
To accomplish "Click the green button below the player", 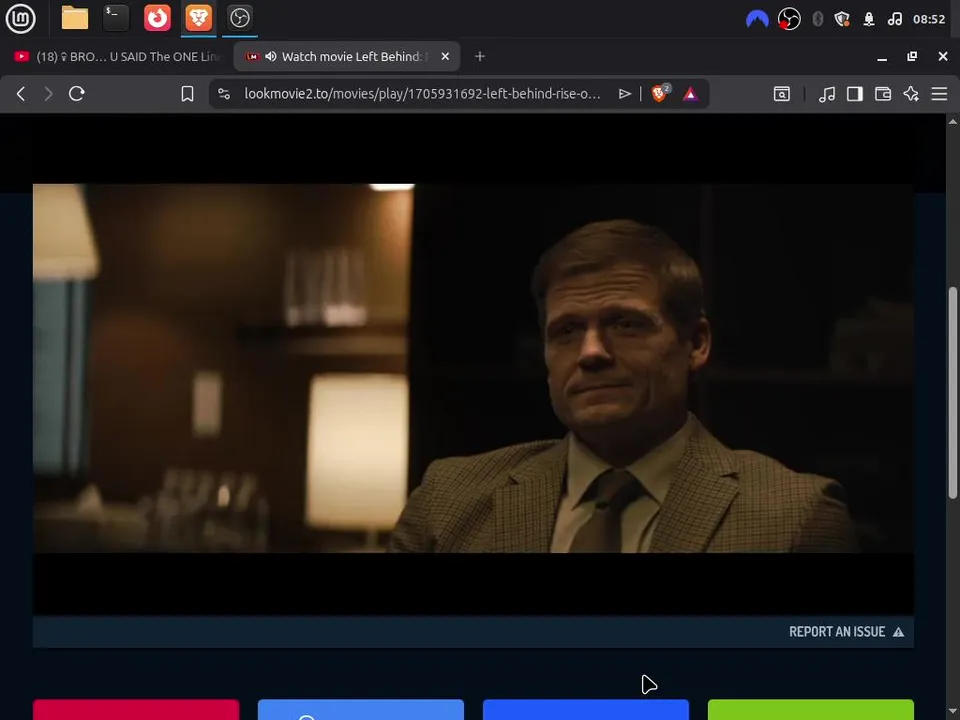I will (x=811, y=710).
